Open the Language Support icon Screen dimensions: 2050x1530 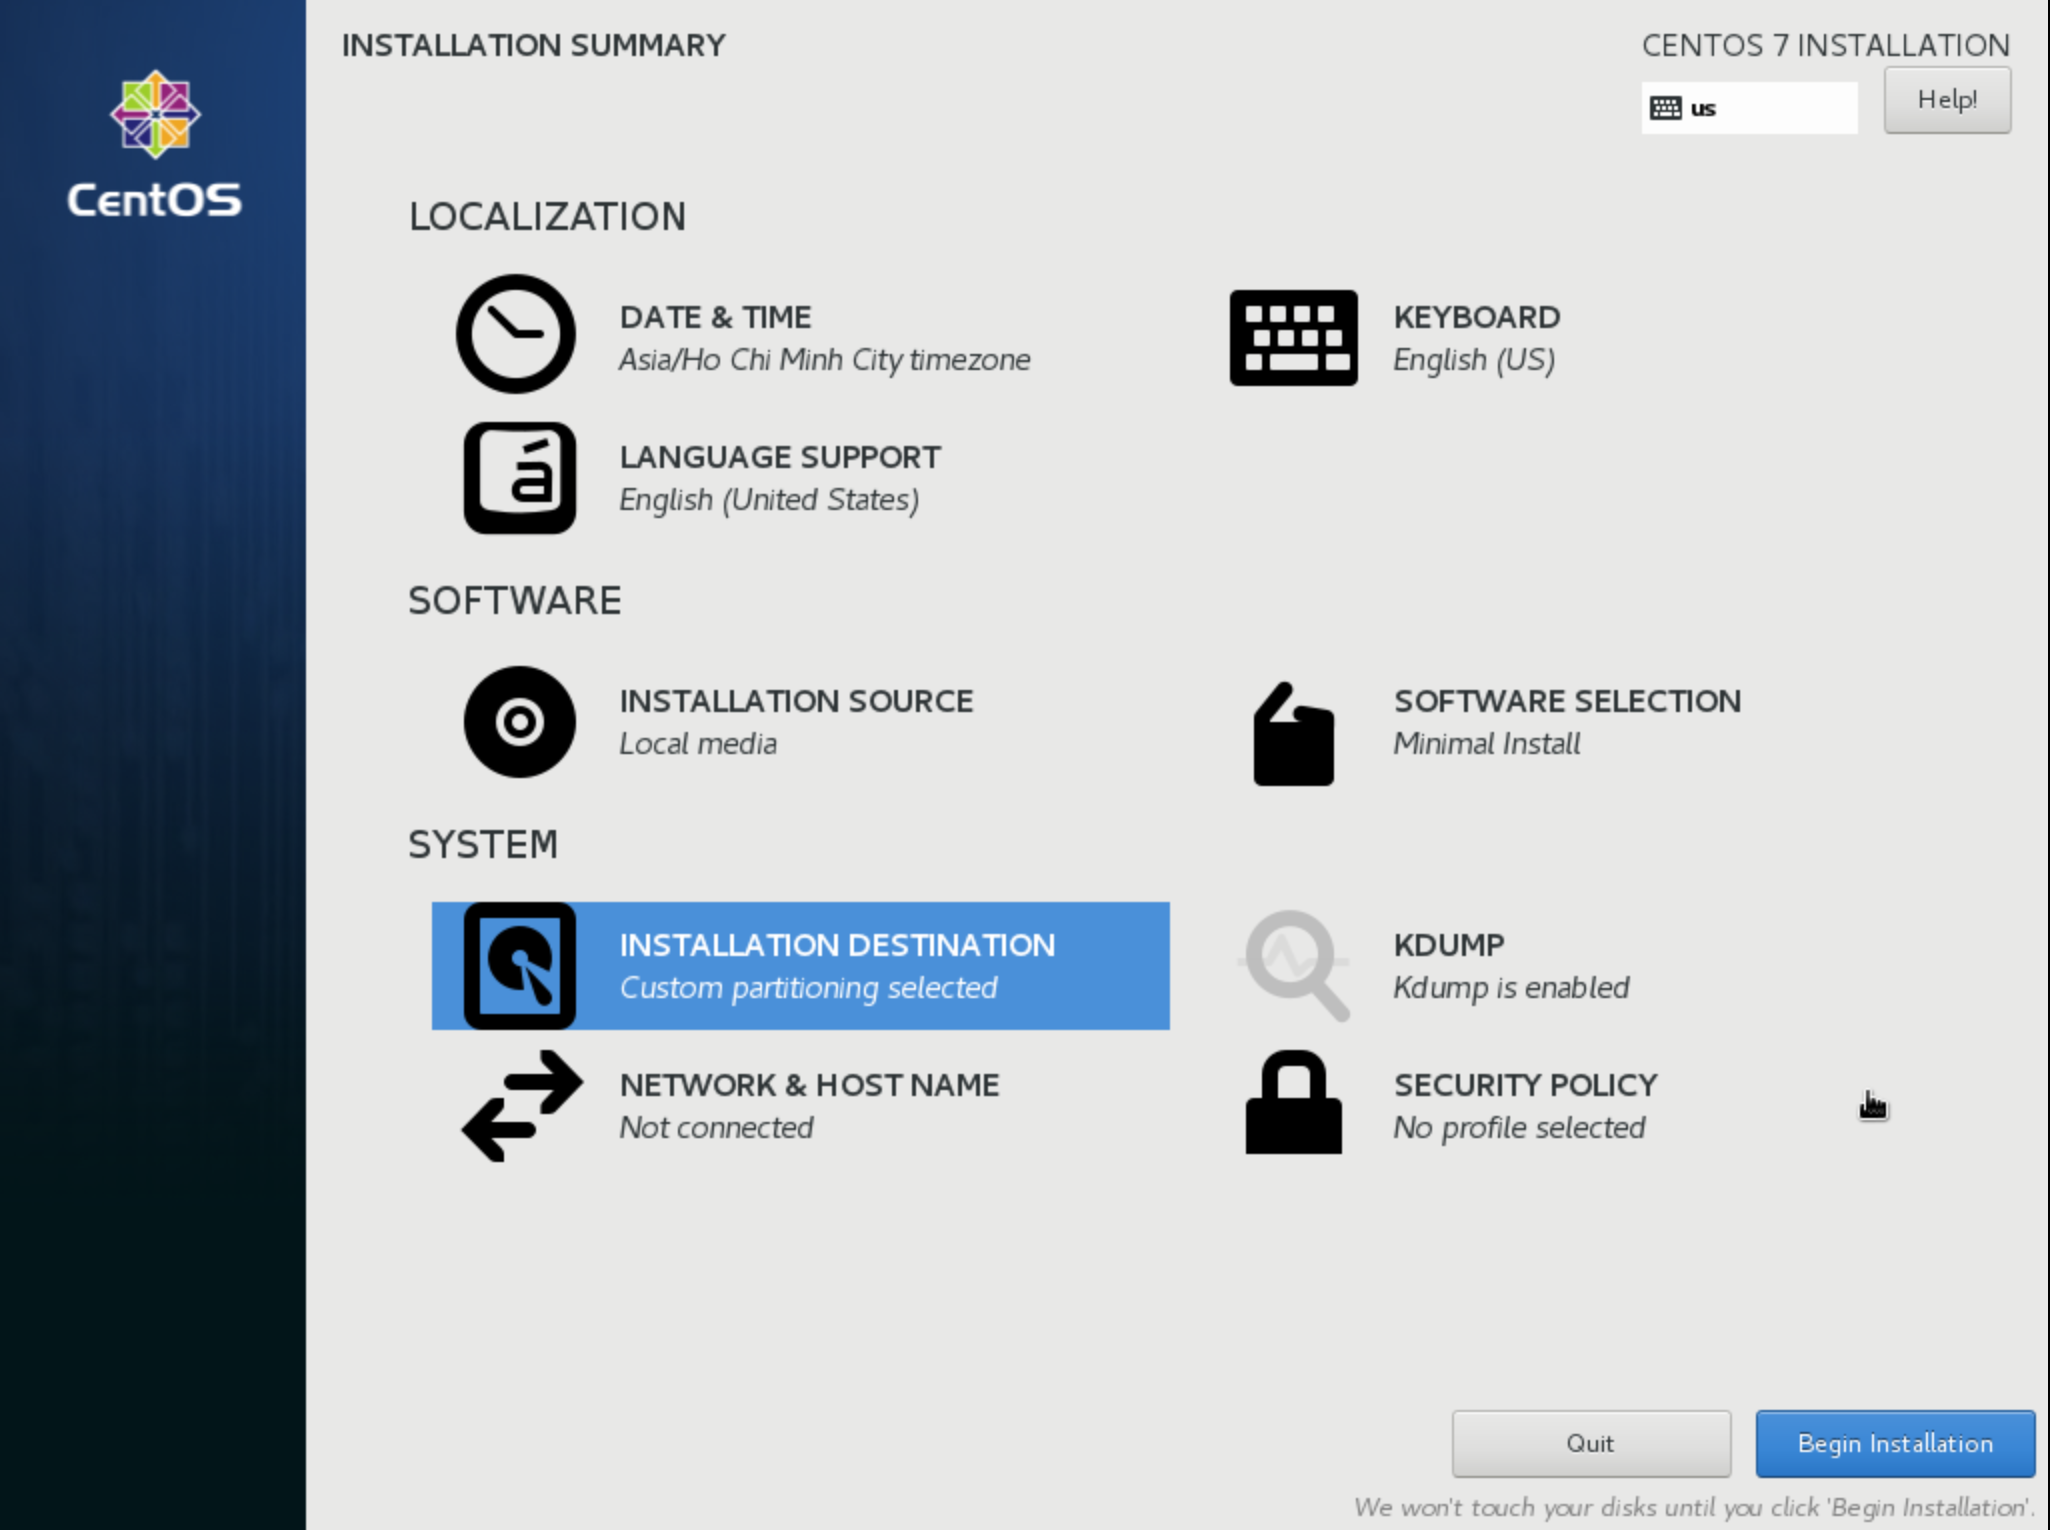click(519, 478)
